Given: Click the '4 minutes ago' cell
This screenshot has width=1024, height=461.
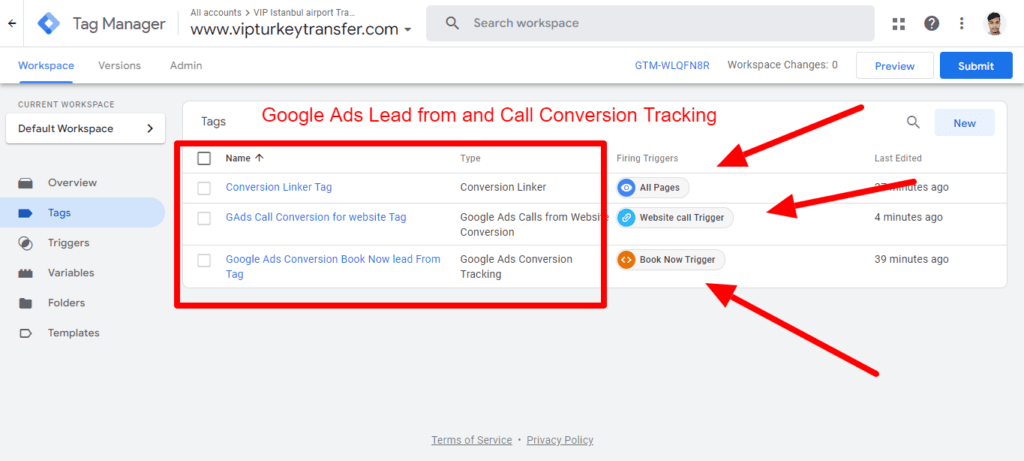Looking at the screenshot, I should [x=908, y=217].
